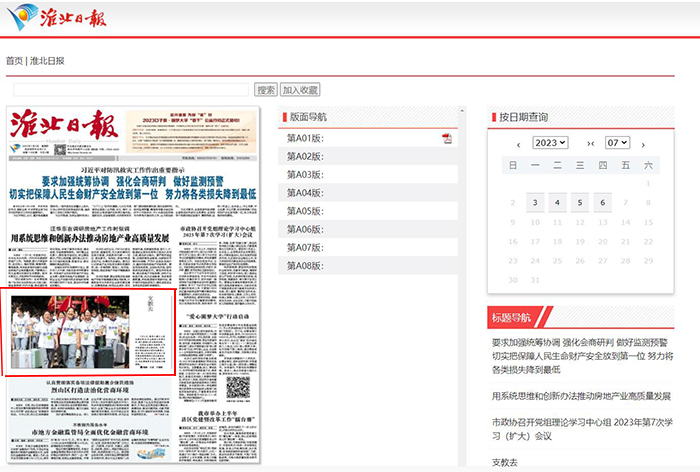Open the 首页 breadcrumb link
700x472 pixels.
pyautogui.click(x=14, y=61)
